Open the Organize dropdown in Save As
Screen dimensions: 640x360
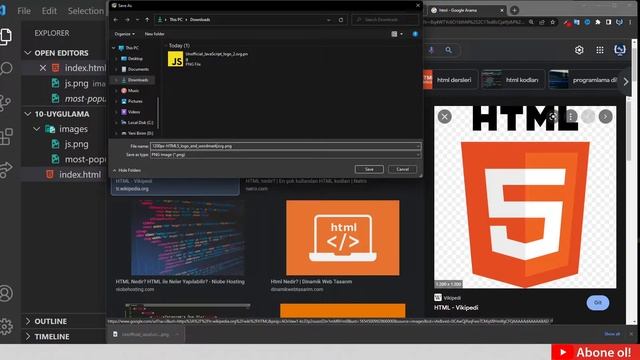[x=124, y=34]
